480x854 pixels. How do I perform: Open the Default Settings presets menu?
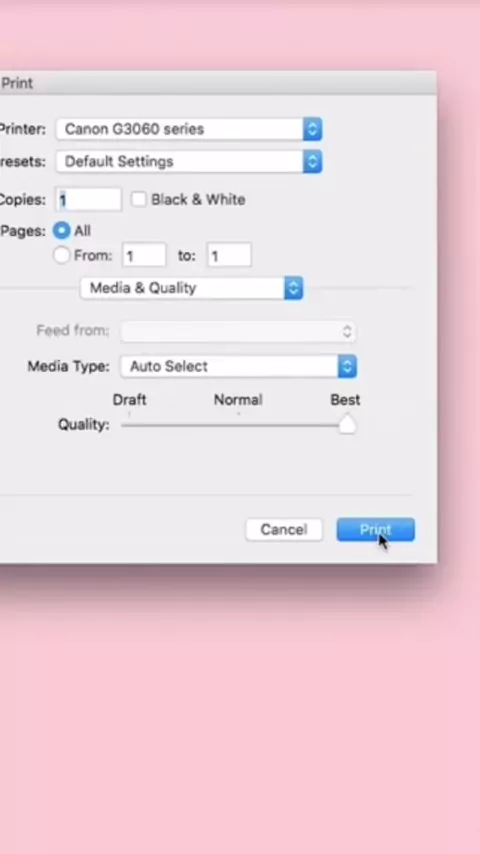pyautogui.click(x=189, y=161)
